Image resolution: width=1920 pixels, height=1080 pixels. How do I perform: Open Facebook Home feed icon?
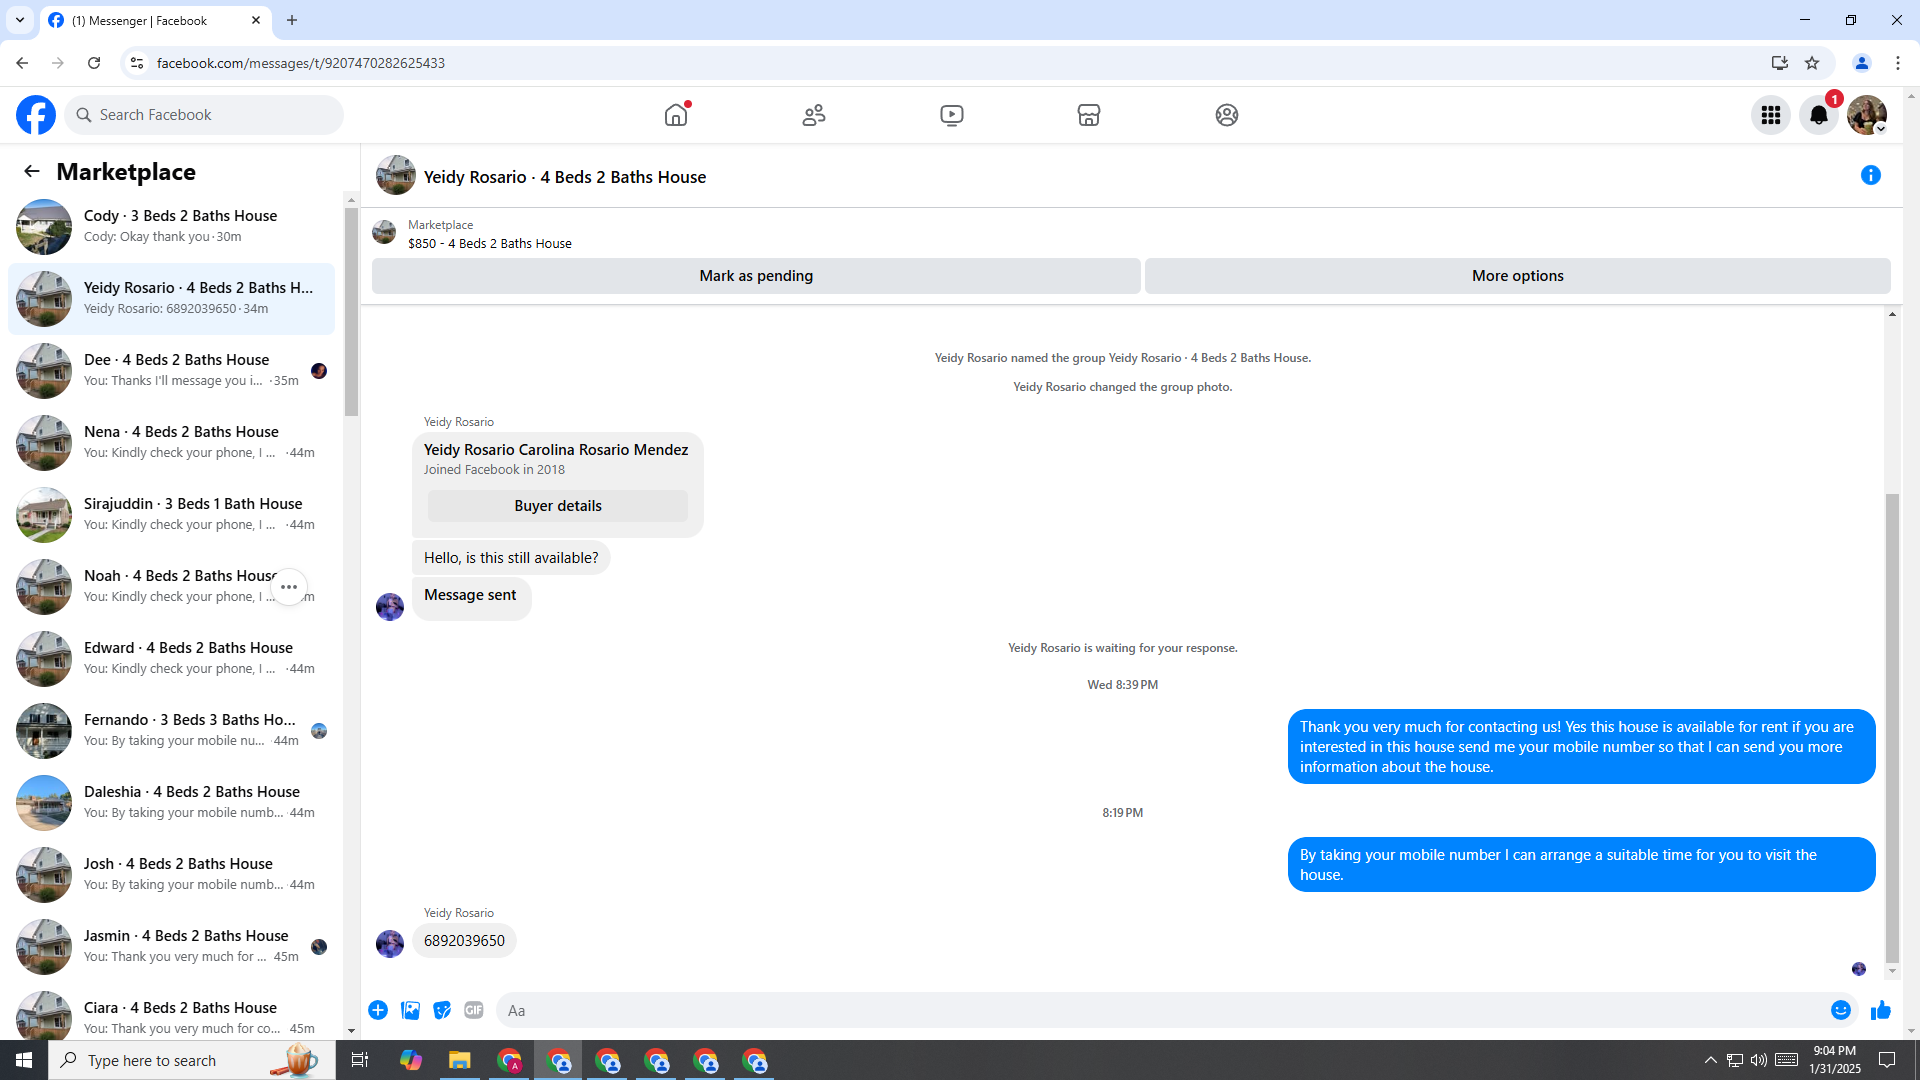tap(676, 115)
